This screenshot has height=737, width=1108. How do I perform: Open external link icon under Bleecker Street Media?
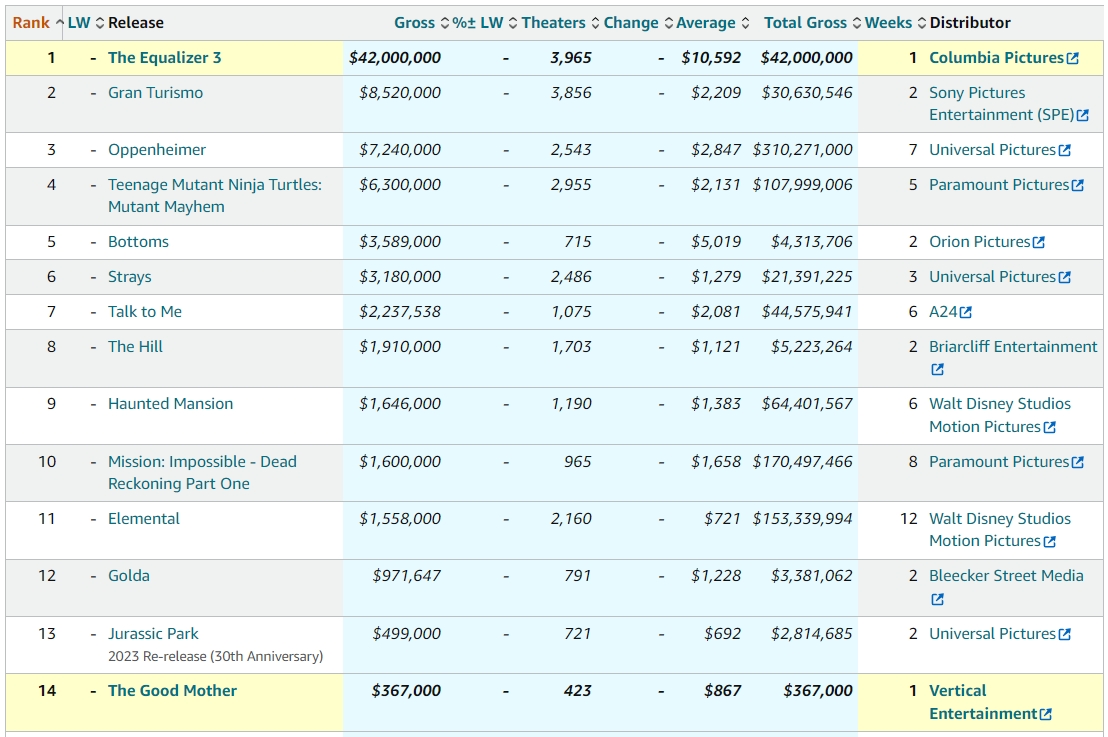938,599
